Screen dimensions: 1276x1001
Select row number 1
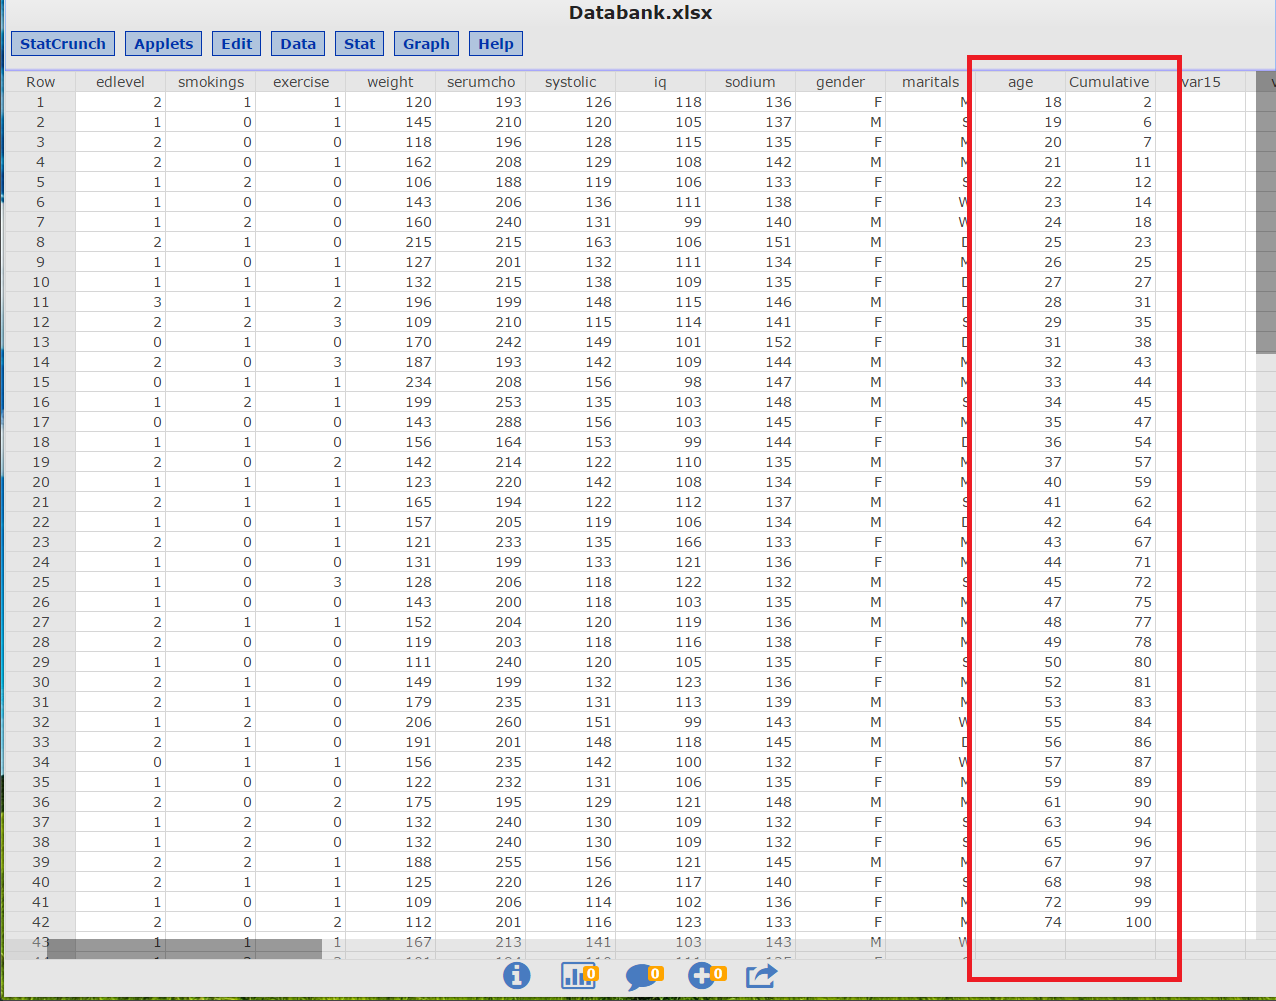pos(40,102)
